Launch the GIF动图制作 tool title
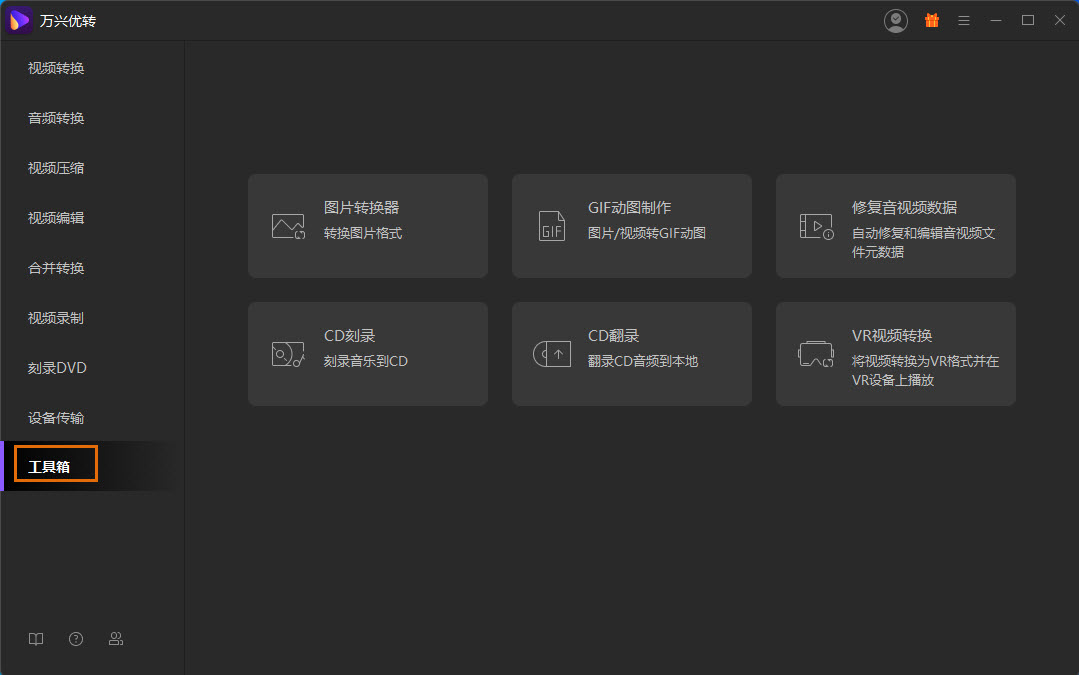 coord(629,208)
